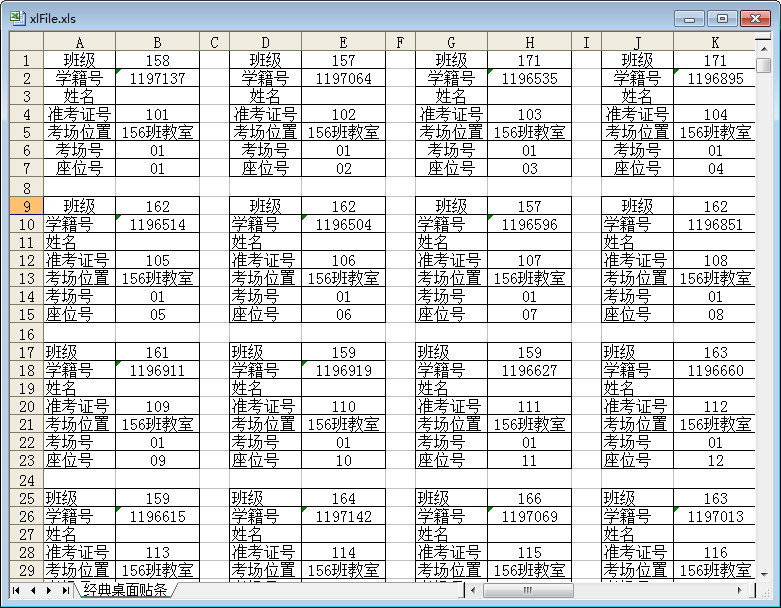Select column G header

tap(451, 42)
